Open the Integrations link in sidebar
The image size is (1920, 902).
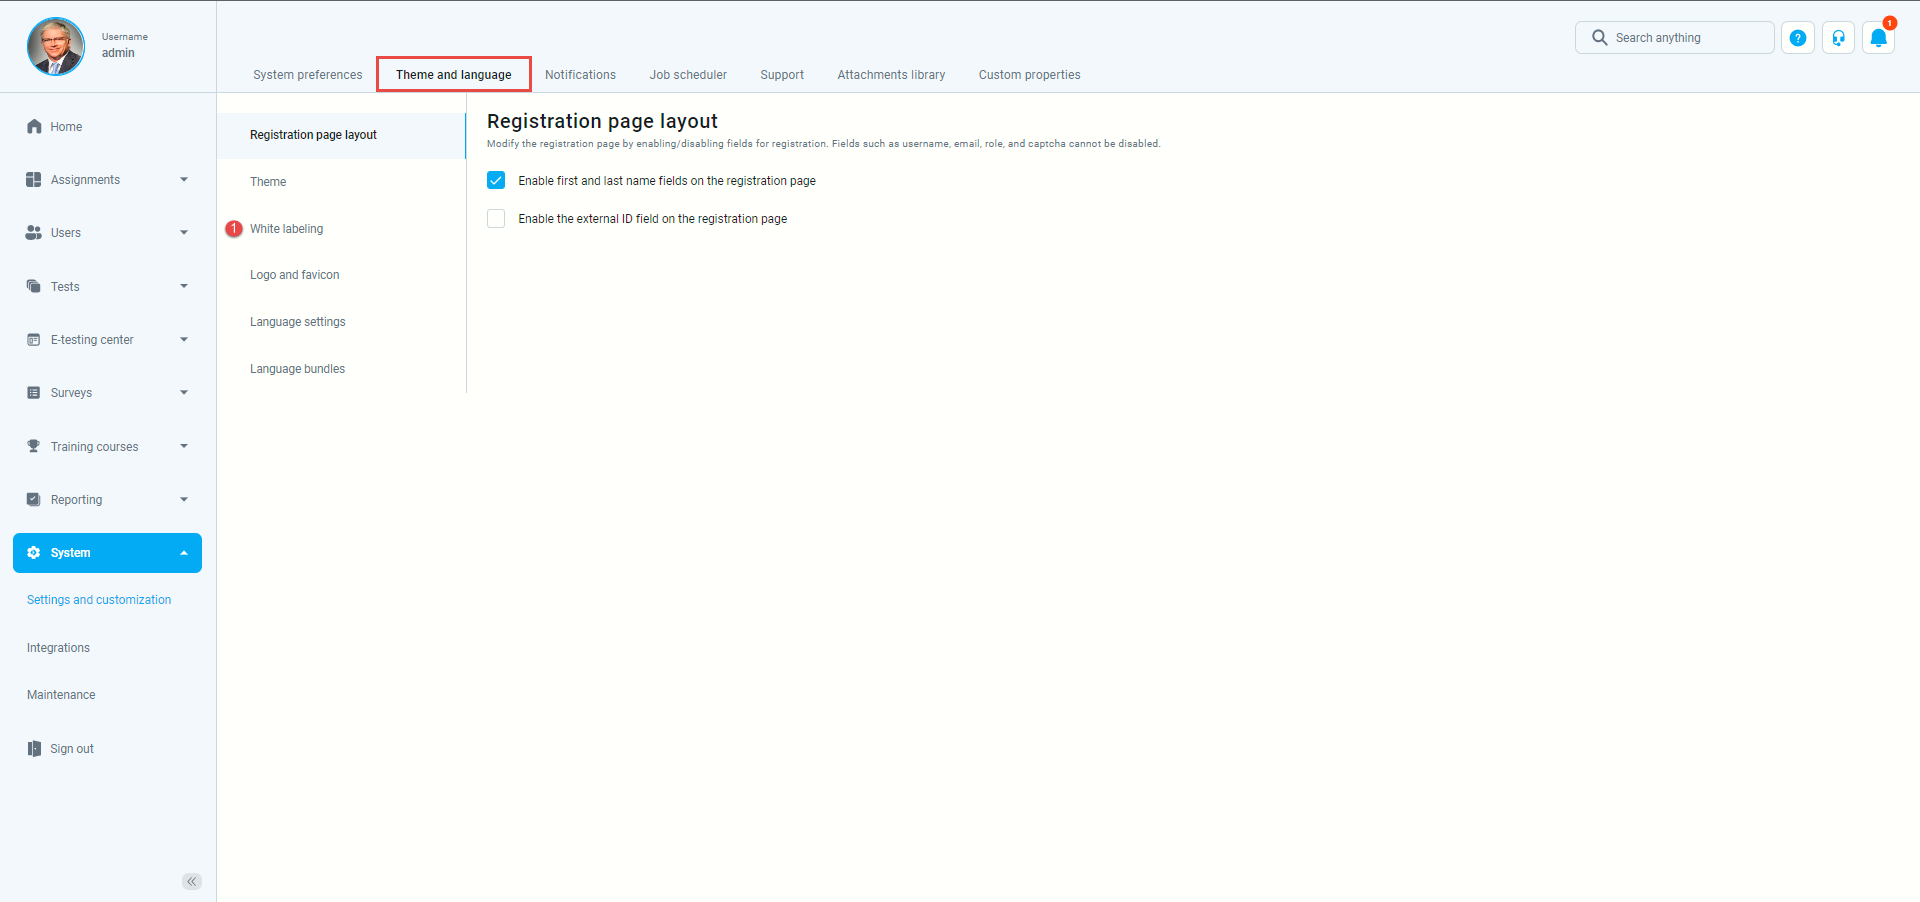click(x=58, y=648)
